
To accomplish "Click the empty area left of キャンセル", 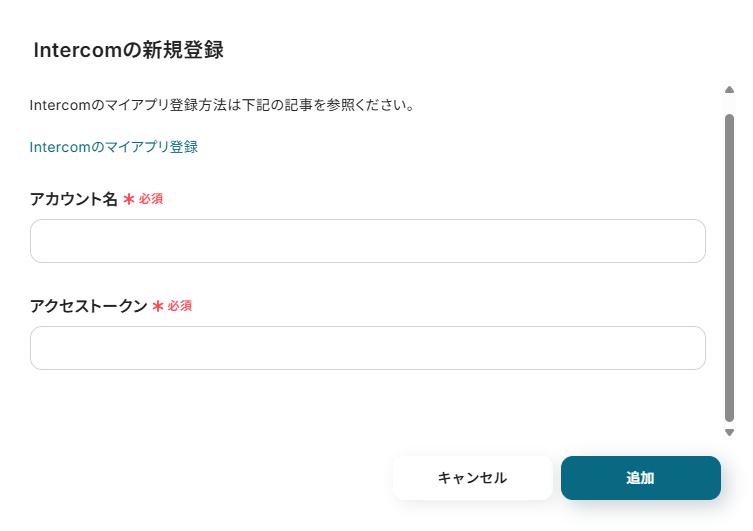I will [200, 478].
